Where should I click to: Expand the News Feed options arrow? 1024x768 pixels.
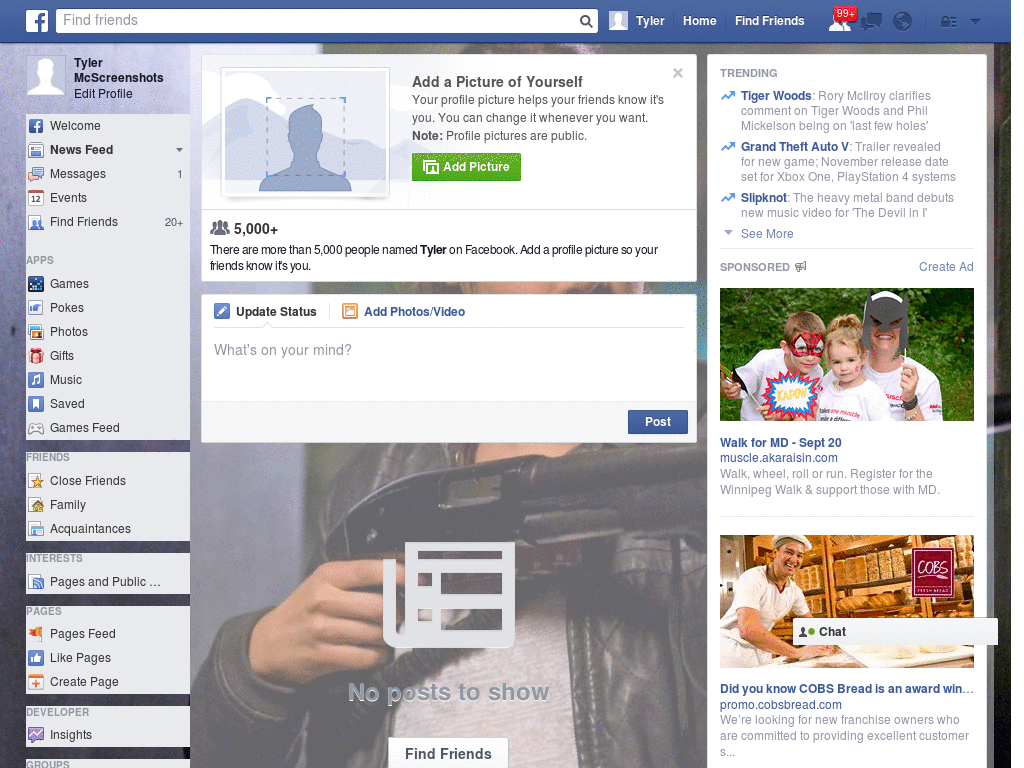(x=179, y=150)
